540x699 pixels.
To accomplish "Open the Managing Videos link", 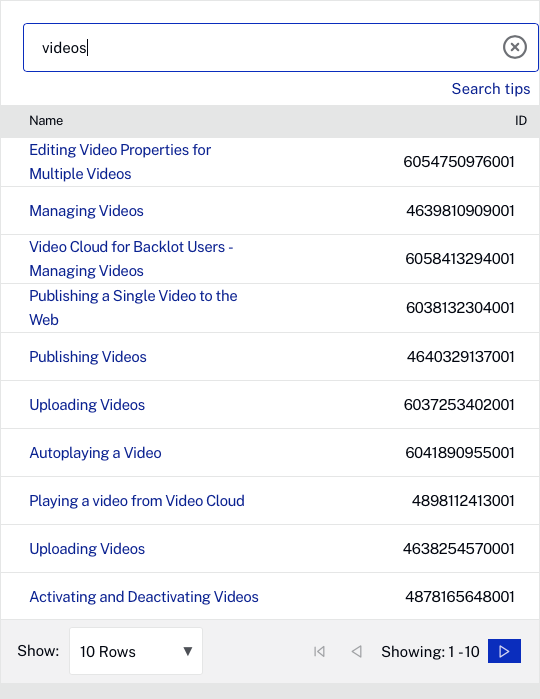I will (87, 211).
